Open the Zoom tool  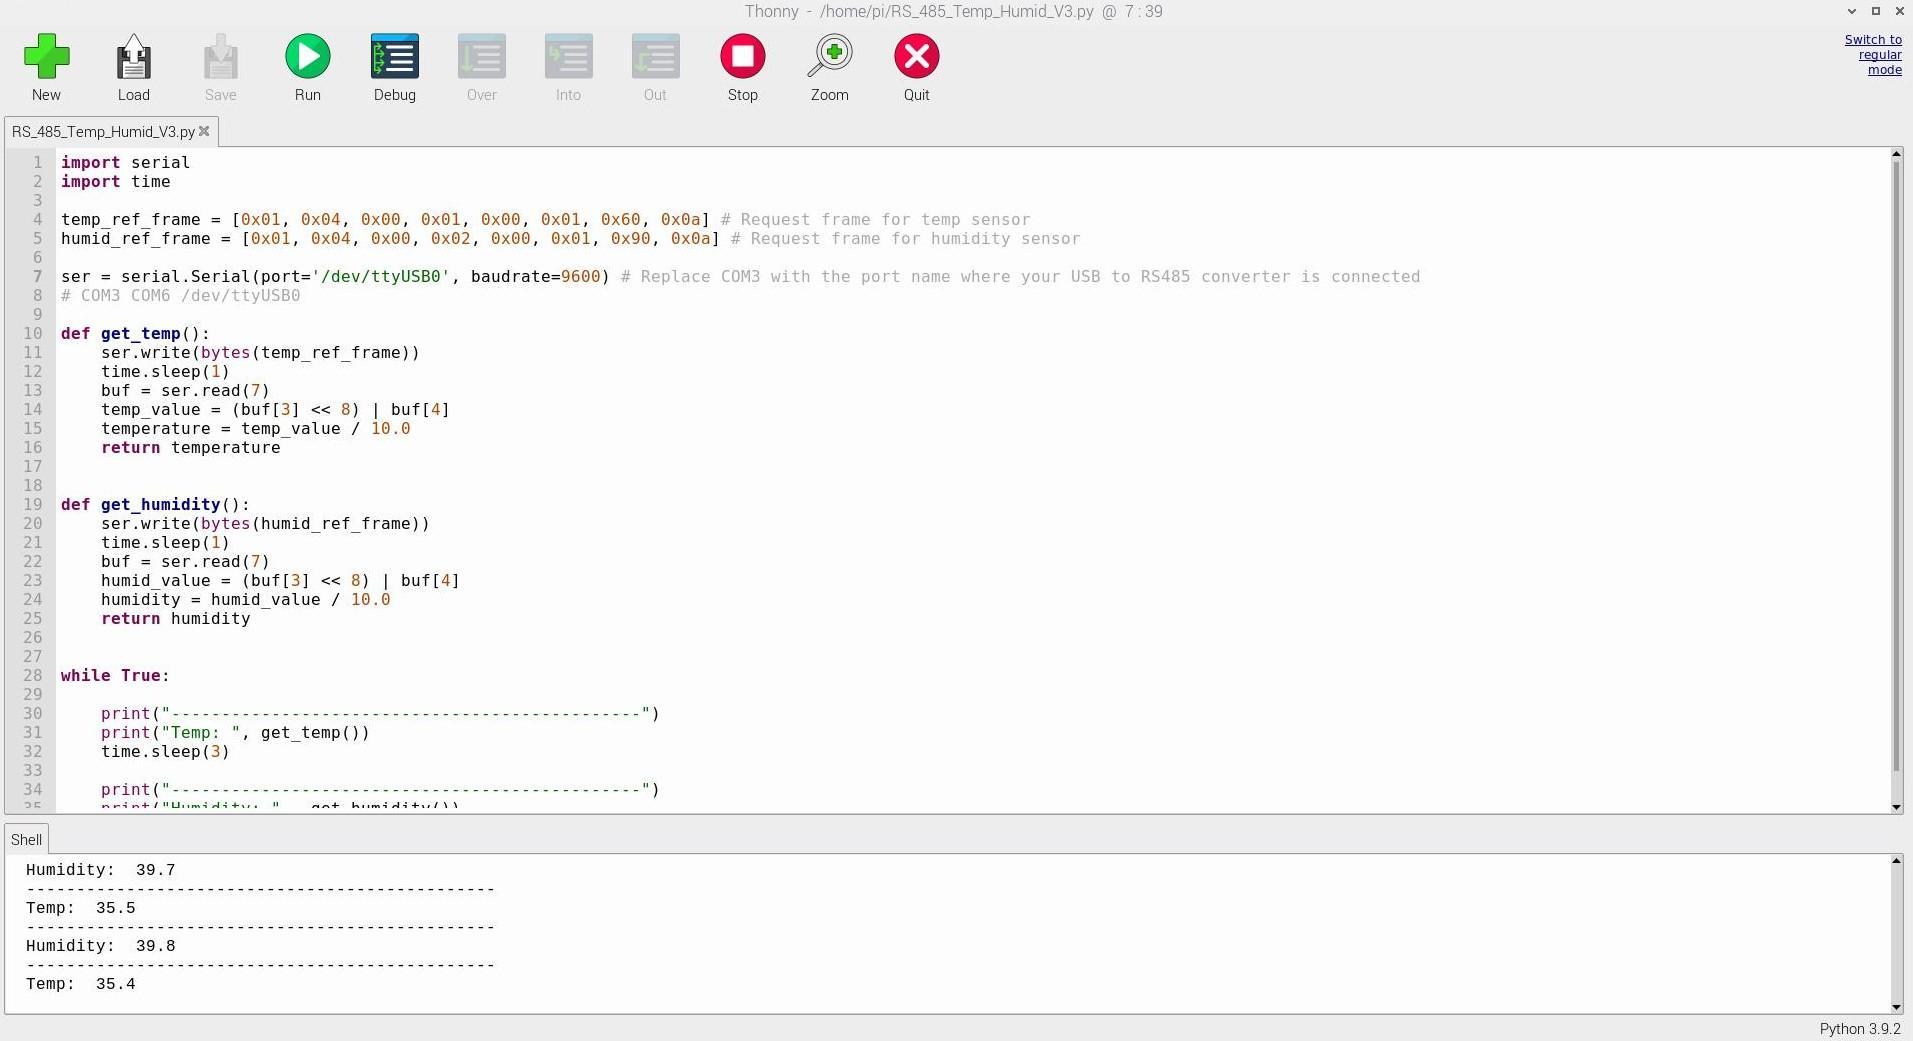tap(829, 57)
